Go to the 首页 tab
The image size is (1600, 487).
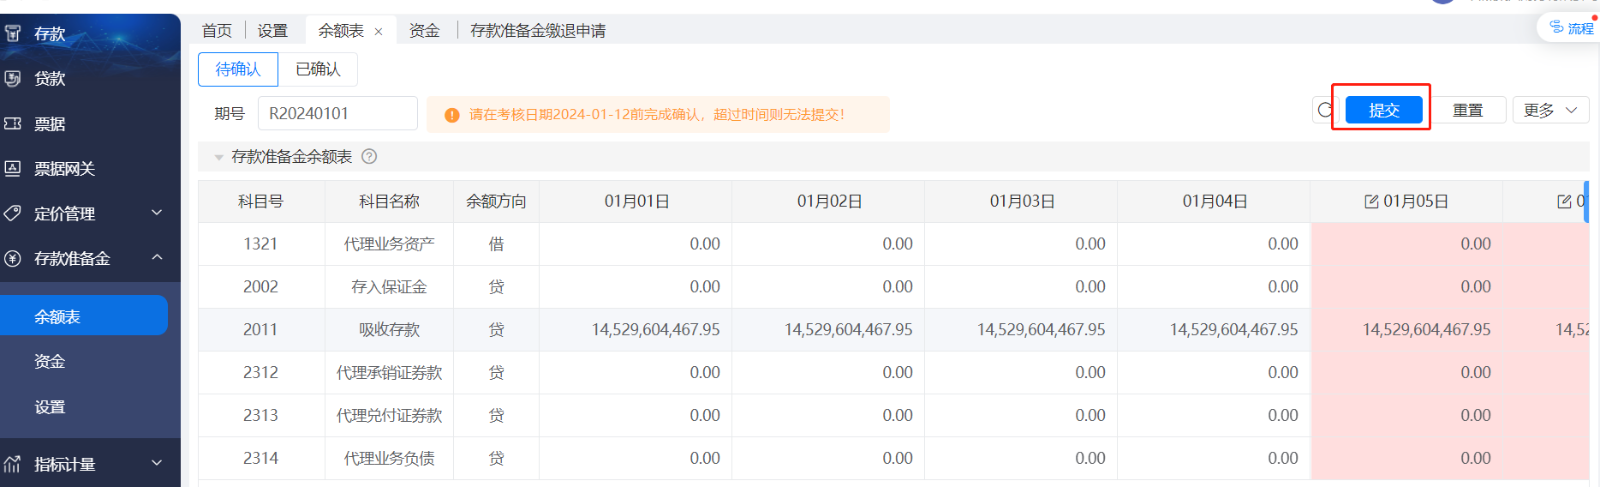pyautogui.click(x=217, y=31)
